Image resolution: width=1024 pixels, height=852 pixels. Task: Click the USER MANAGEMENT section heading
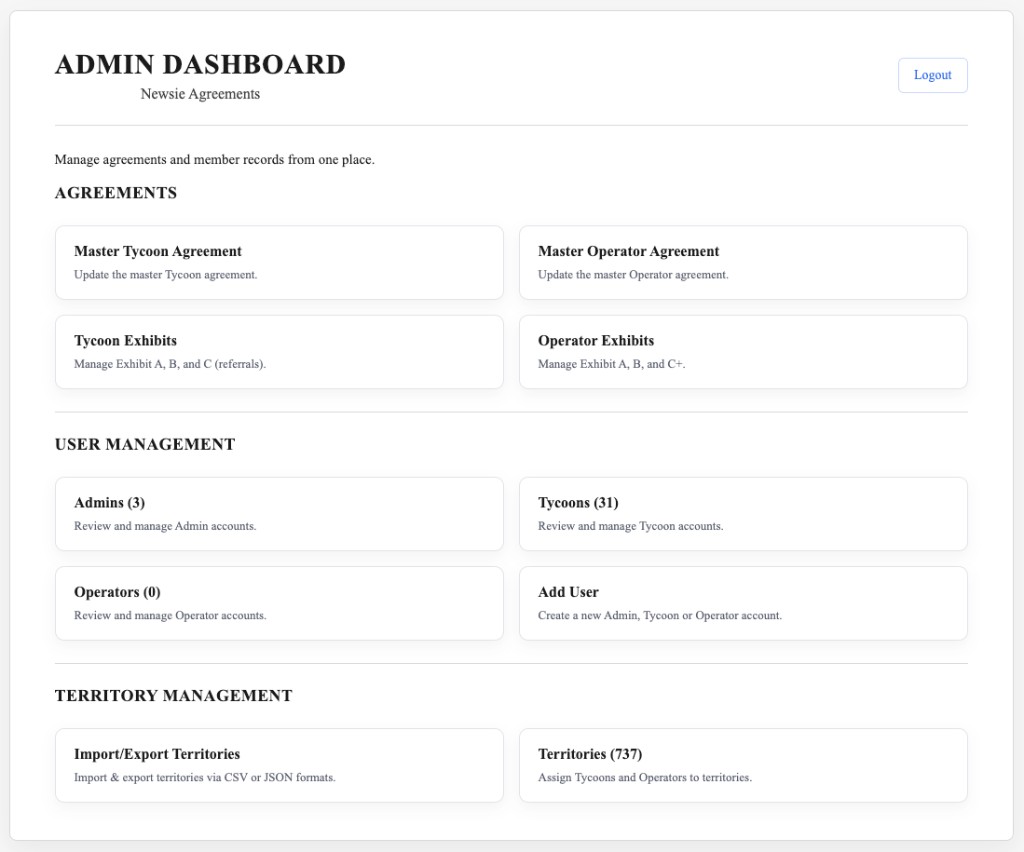point(145,444)
